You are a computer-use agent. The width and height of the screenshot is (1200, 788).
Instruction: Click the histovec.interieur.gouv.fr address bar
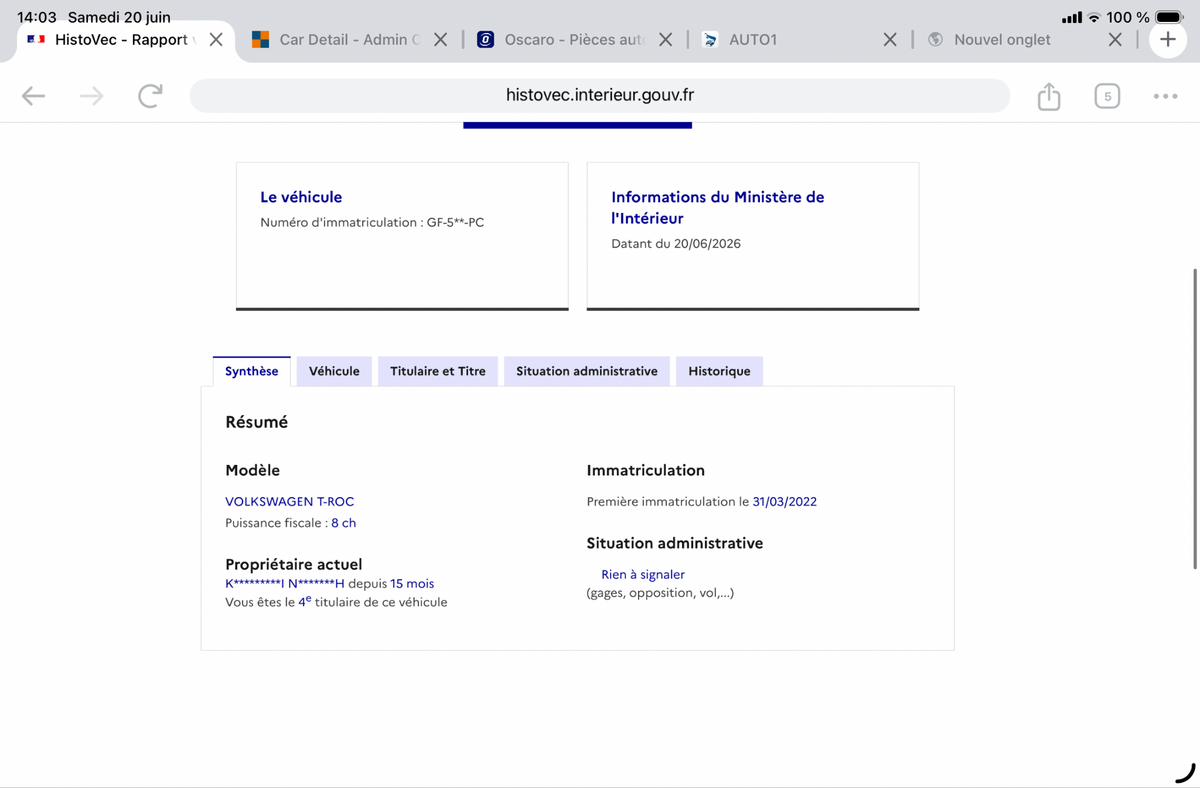[x=600, y=96]
